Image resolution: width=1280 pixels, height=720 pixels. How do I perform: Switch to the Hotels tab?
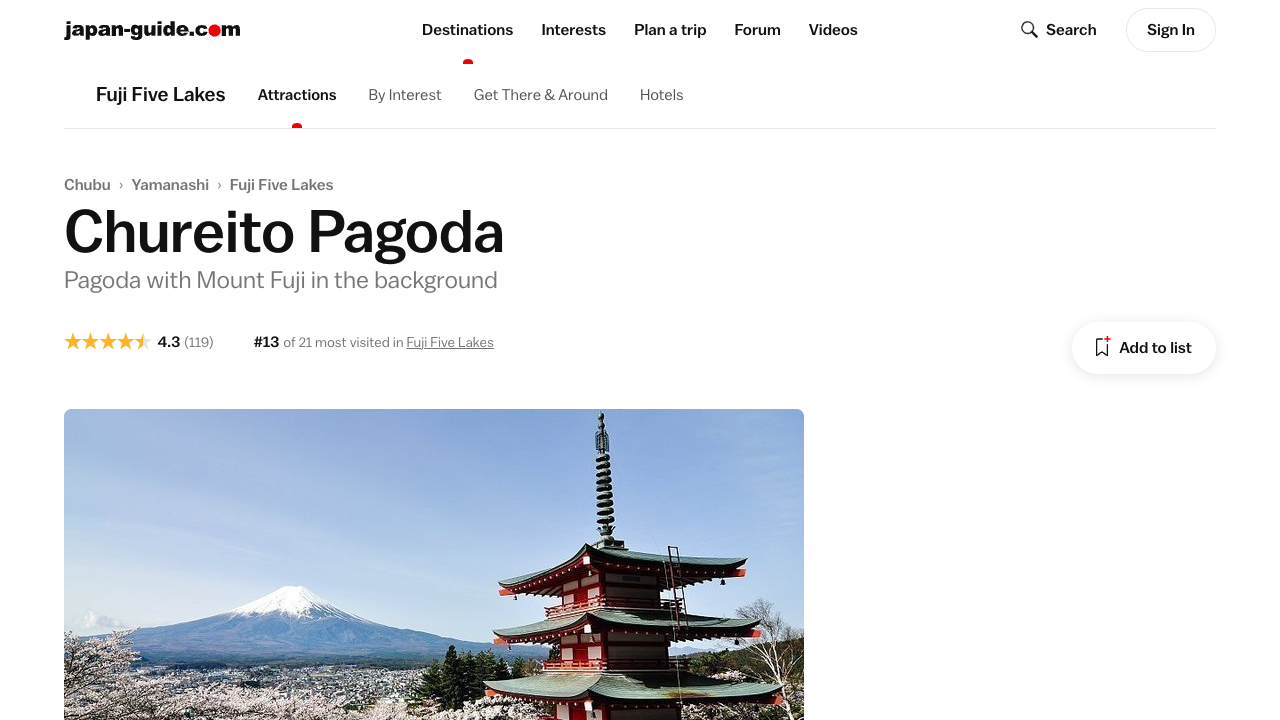click(x=662, y=95)
